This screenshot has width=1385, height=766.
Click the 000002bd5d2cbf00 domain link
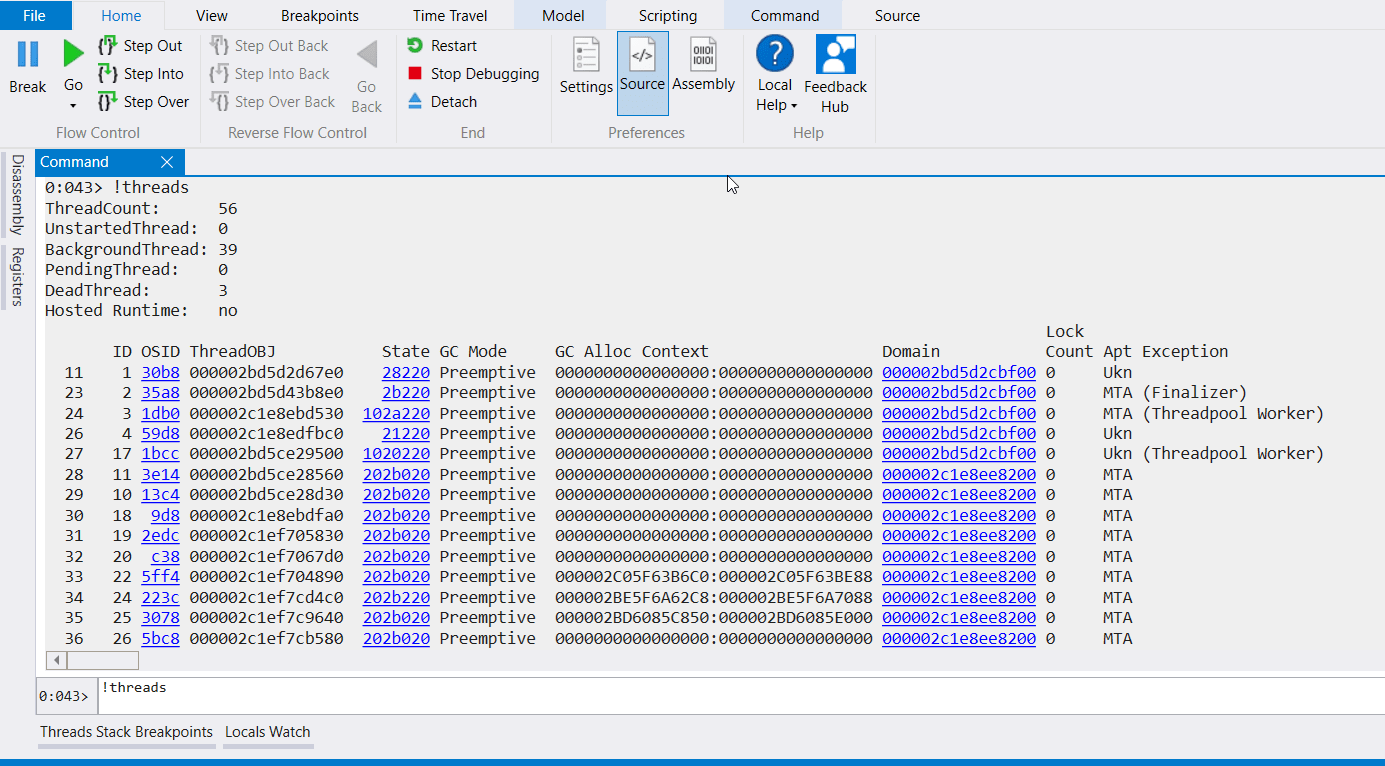[958, 371]
